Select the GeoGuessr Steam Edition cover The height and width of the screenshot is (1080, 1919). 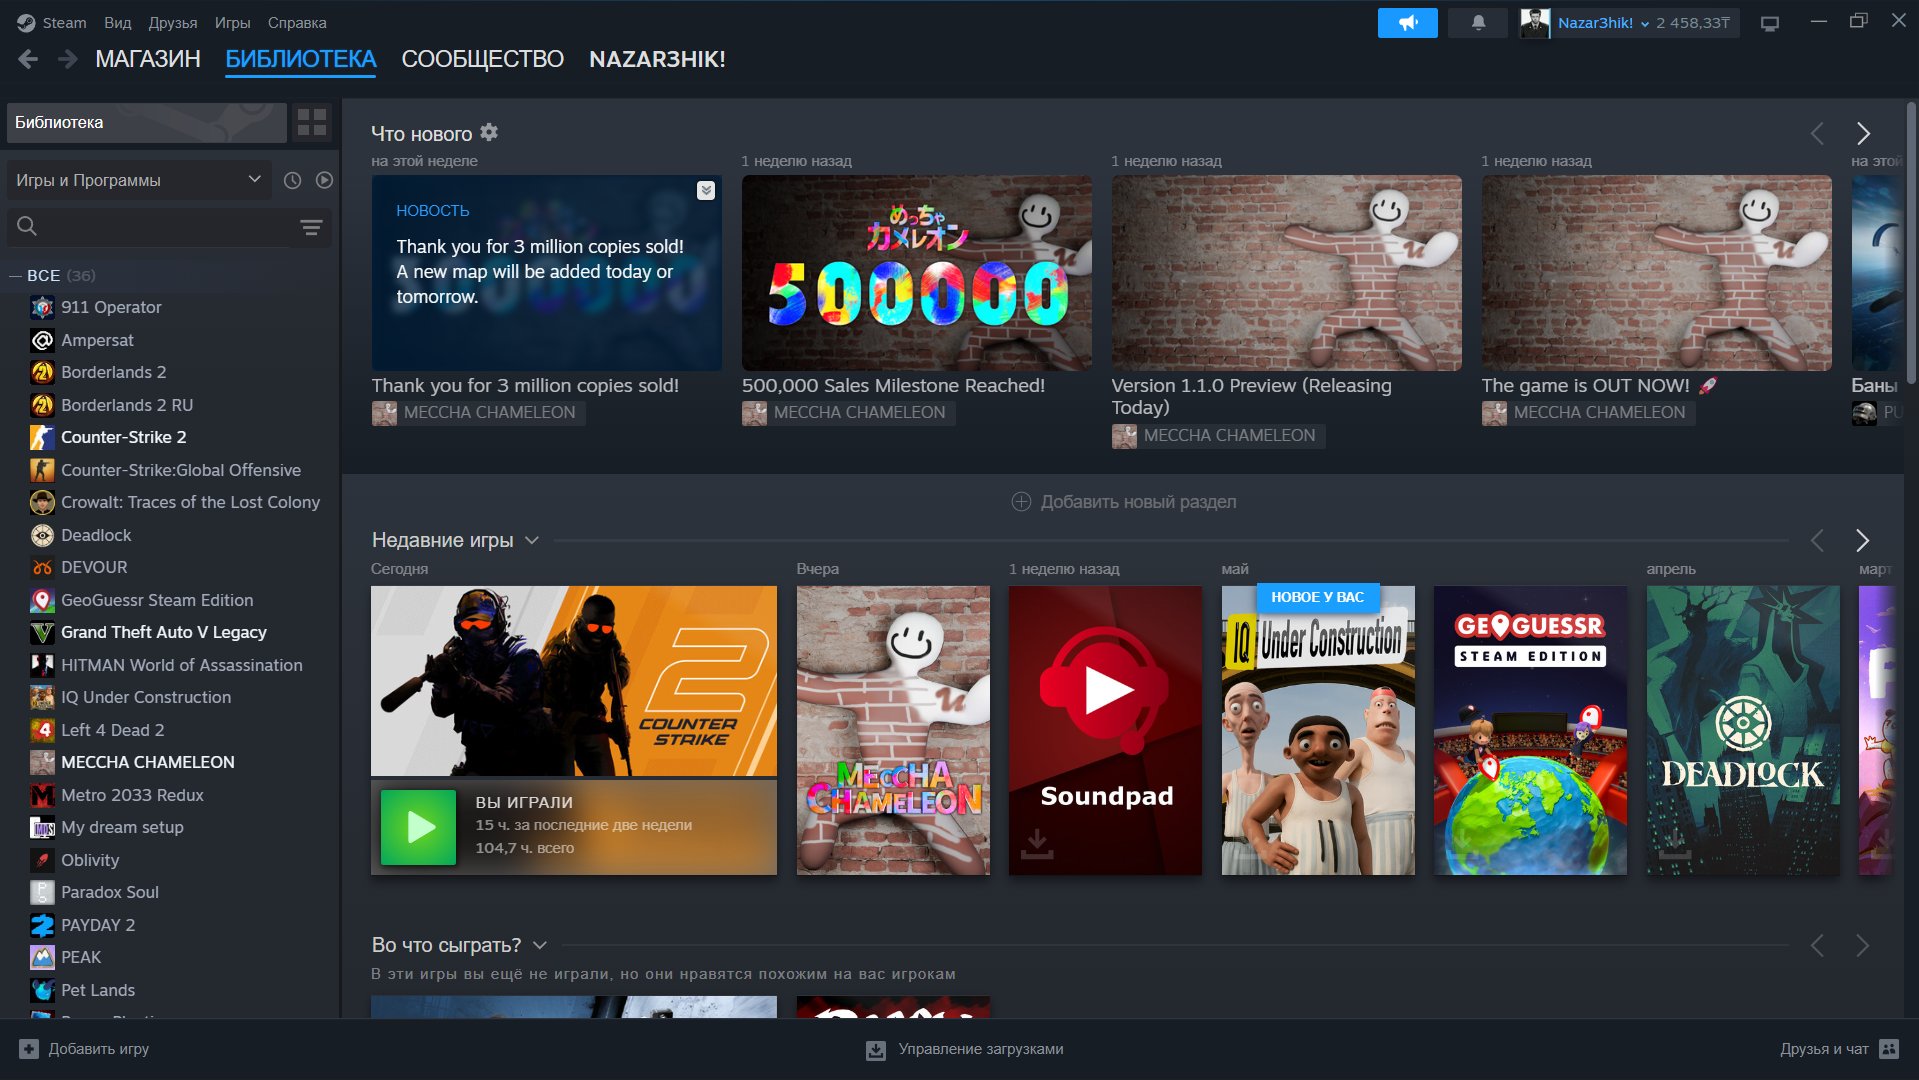[1530, 730]
